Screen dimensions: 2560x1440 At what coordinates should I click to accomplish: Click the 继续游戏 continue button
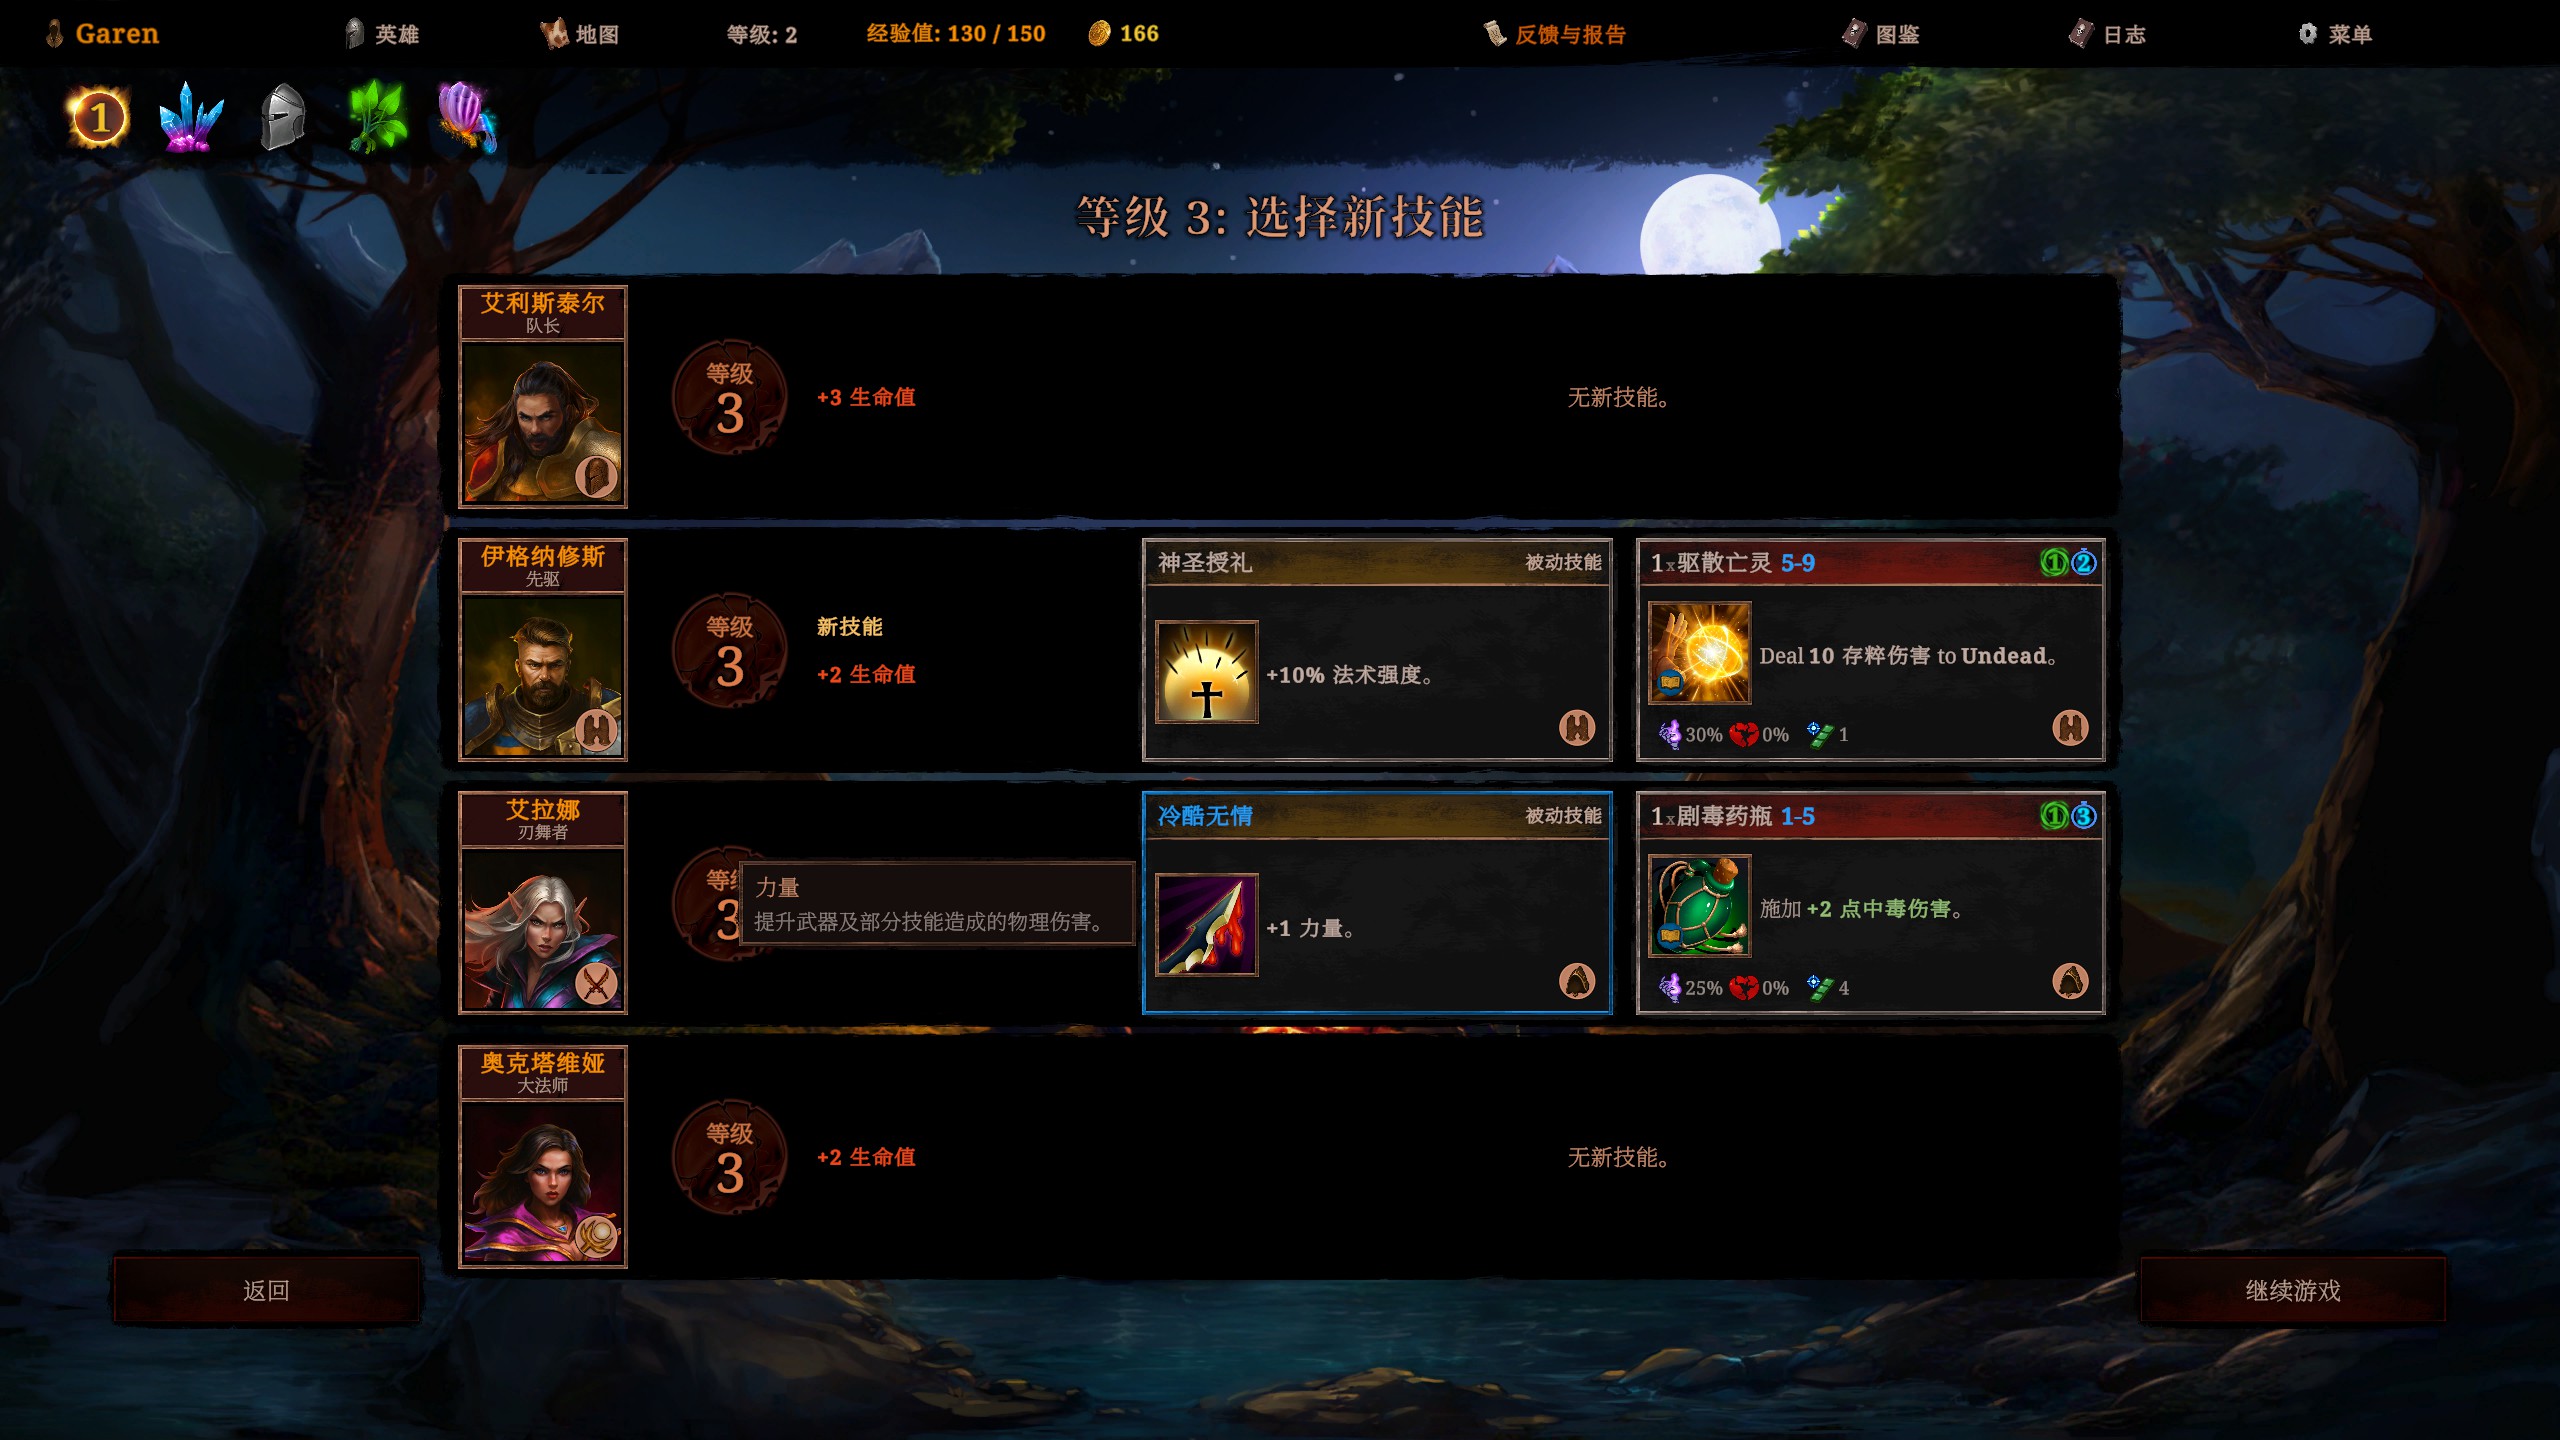pyautogui.click(x=2292, y=1290)
